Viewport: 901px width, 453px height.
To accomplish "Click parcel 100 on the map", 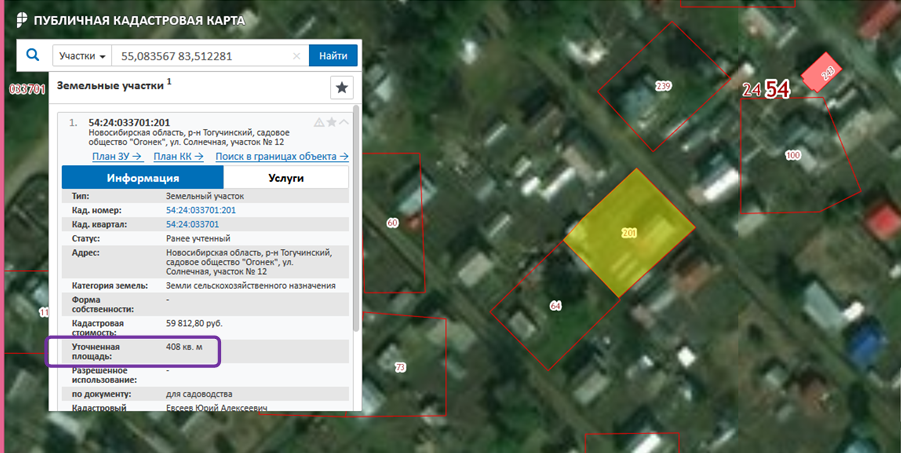I will click(x=793, y=155).
